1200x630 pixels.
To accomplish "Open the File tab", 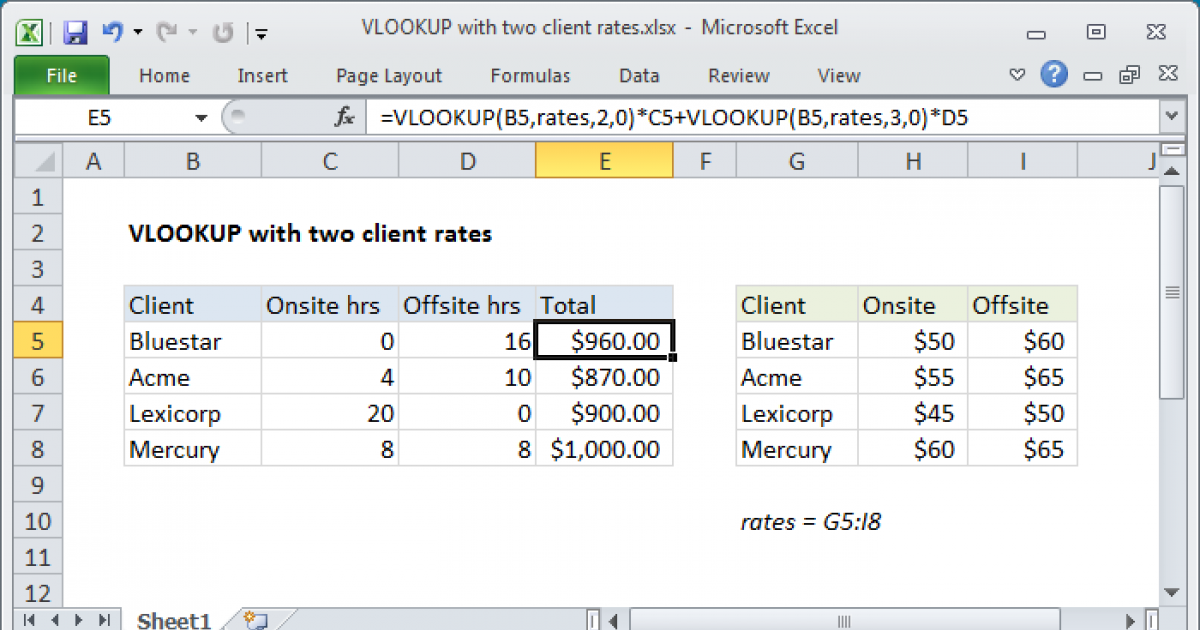I will point(61,75).
